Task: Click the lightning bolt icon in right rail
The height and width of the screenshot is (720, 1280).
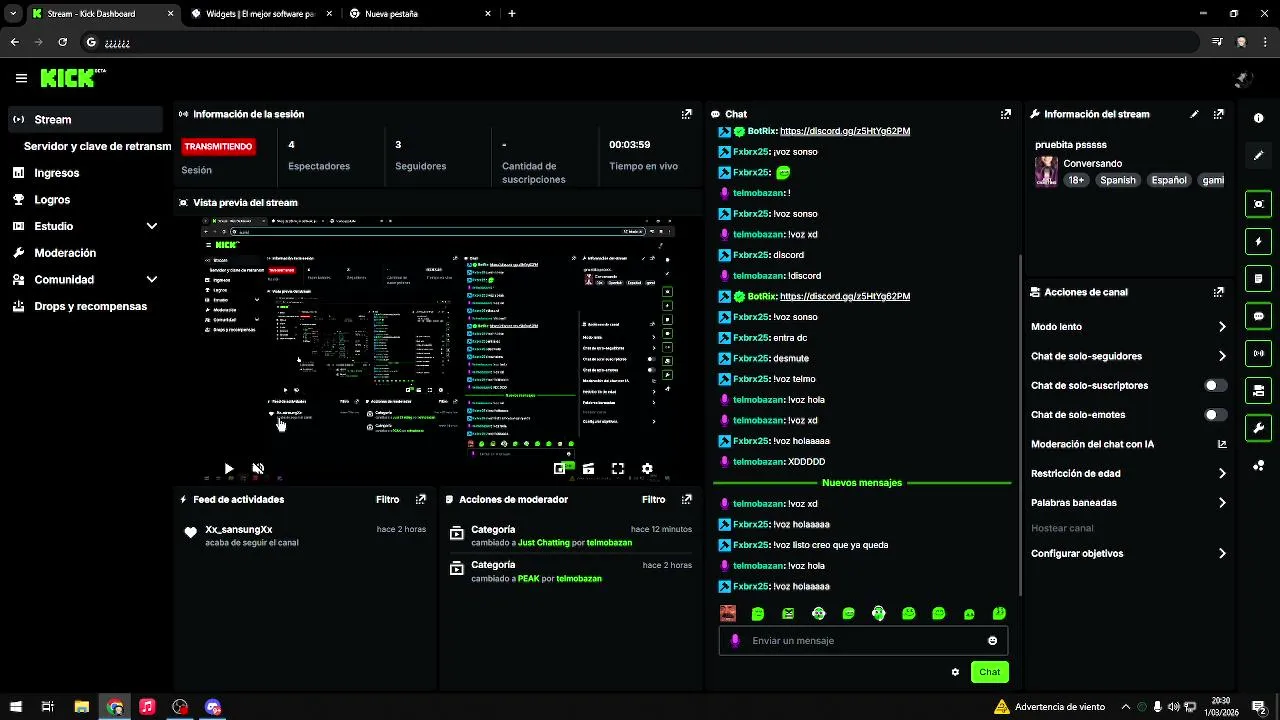Action: [x=1258, y=241]
